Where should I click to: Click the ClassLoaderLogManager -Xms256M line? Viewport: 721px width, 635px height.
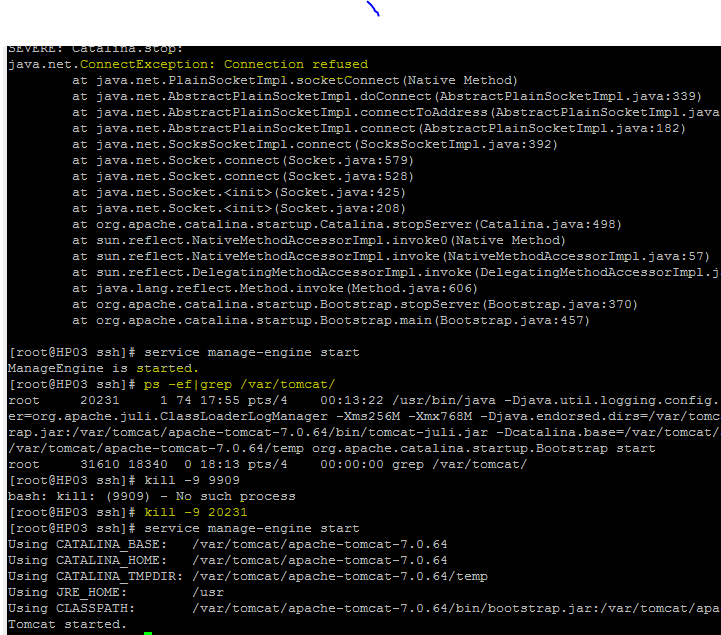click(364, 417)
